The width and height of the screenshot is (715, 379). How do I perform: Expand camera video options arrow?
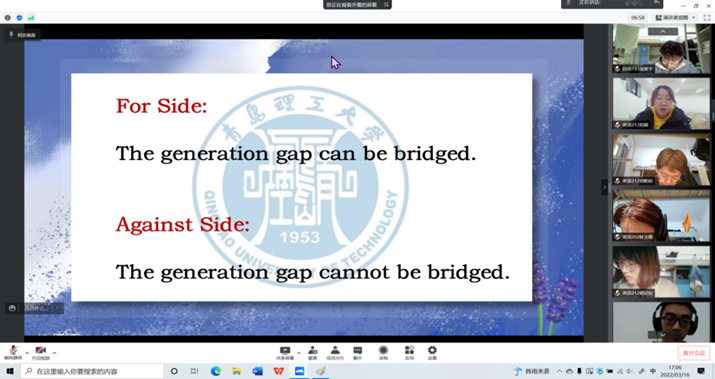(x=54, y=353)
